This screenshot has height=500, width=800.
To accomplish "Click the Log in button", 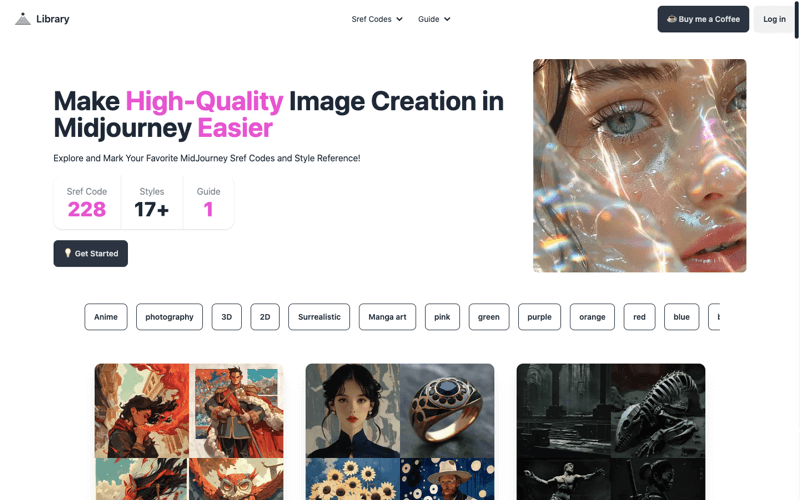I will [774, 19].
